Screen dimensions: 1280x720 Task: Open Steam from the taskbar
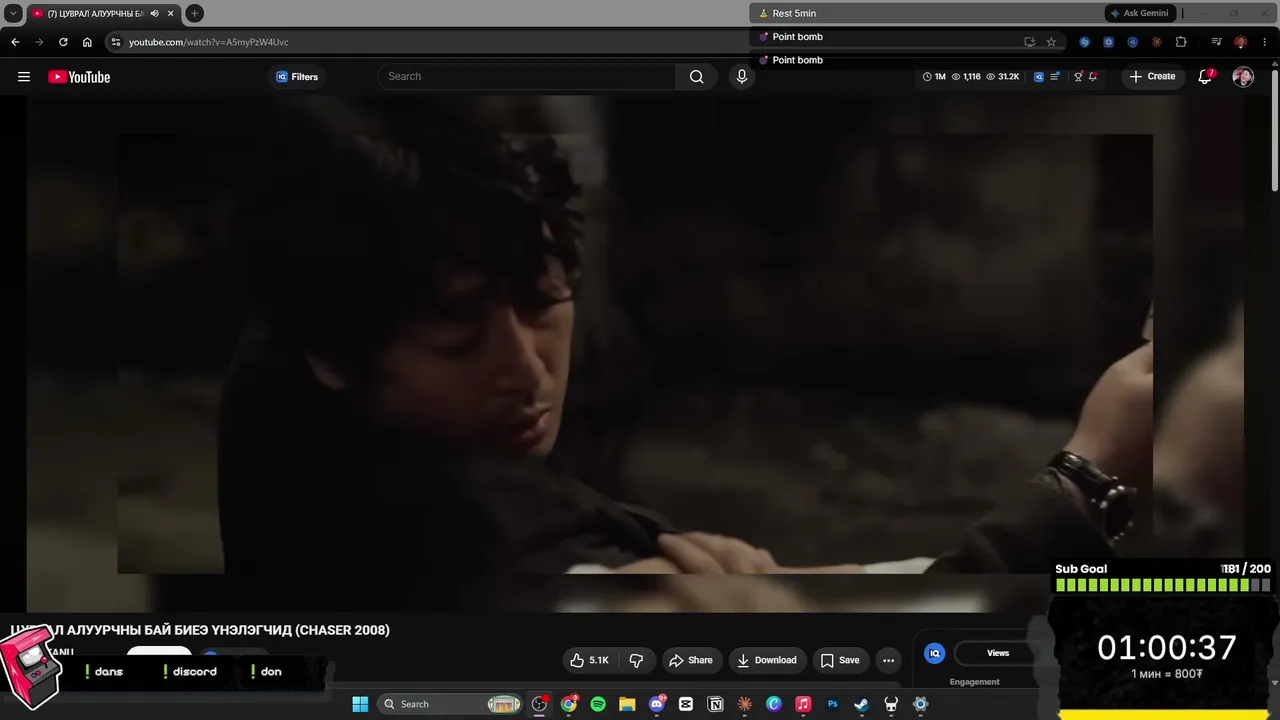coord(861,704)
